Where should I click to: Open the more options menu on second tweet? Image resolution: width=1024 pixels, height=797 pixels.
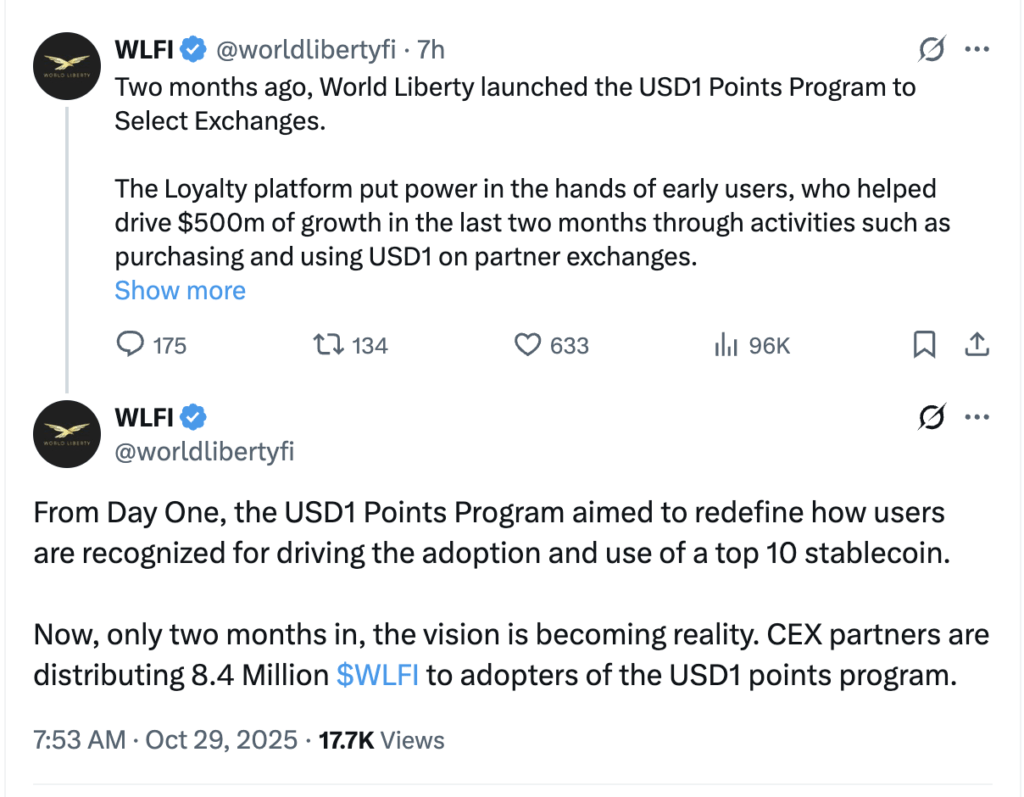pyautogui.click(x=977, y=417)
